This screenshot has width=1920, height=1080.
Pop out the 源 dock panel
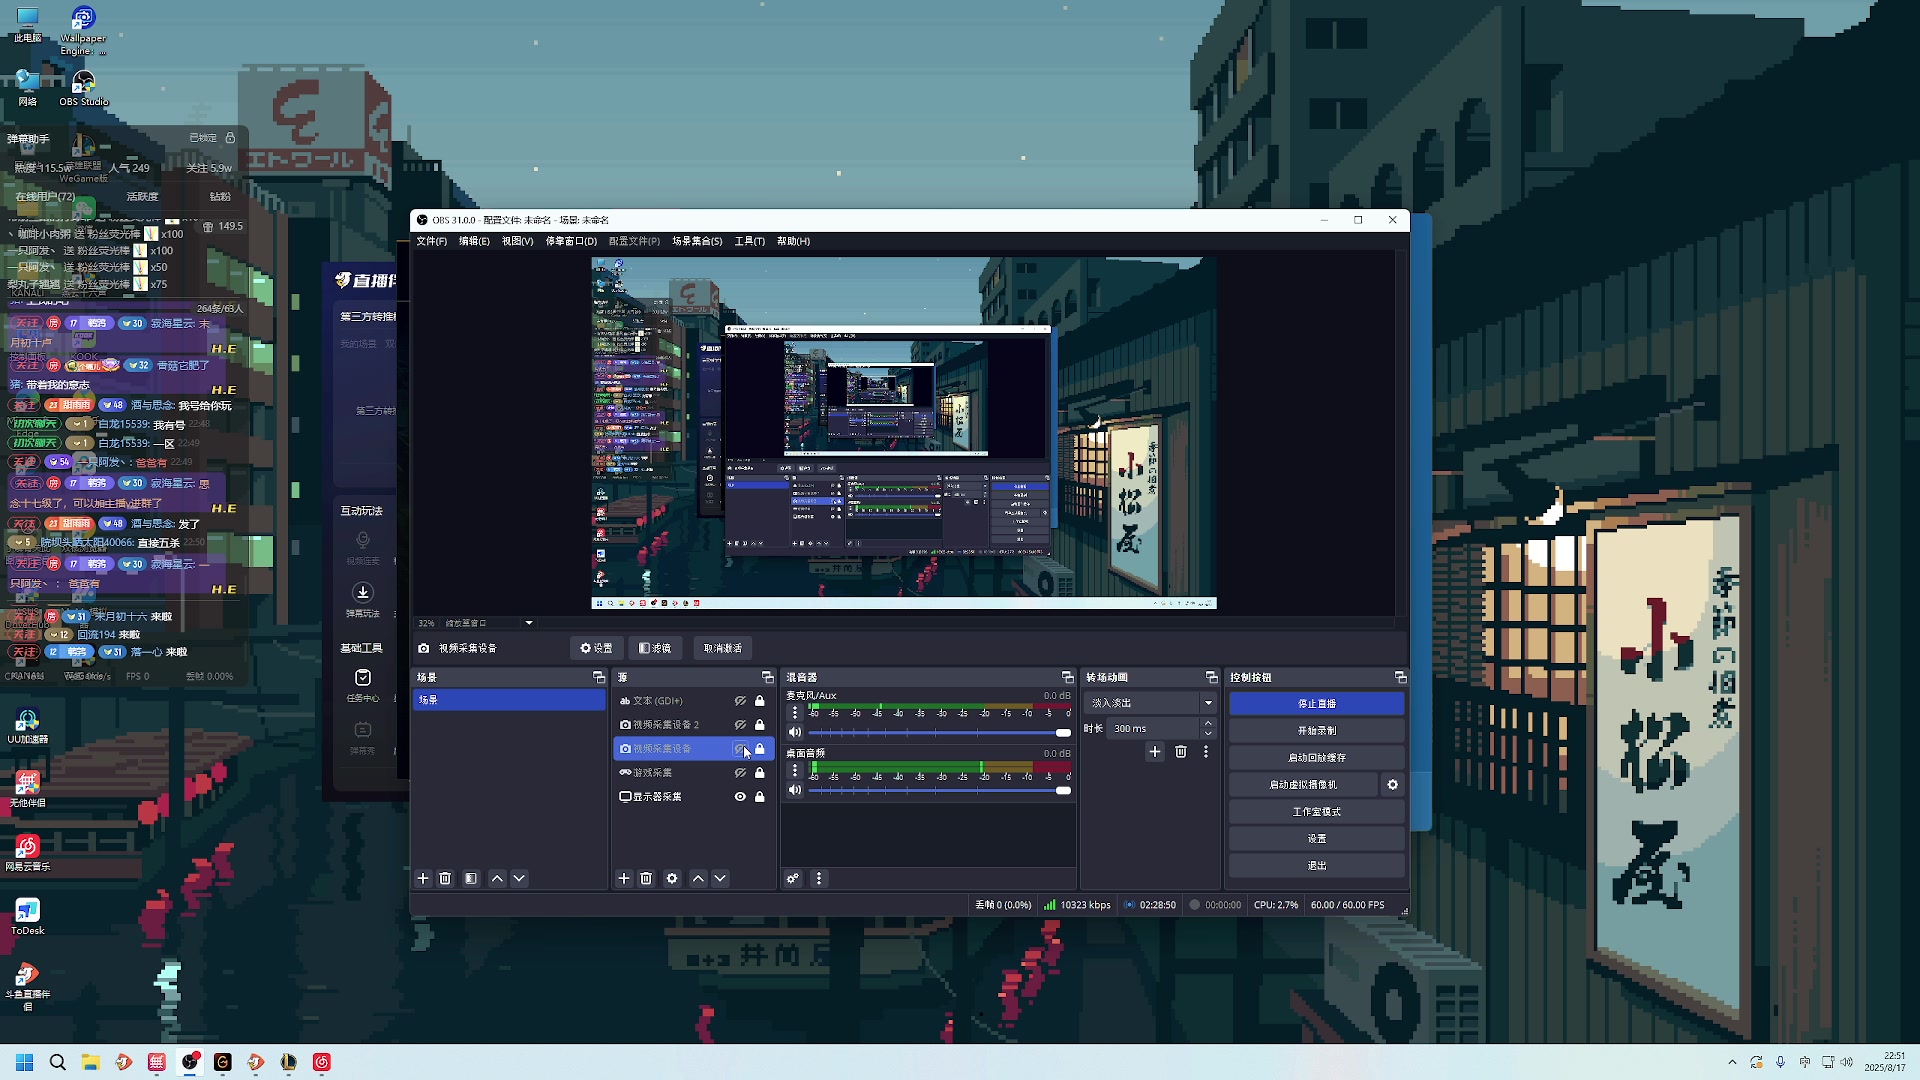pyautogui.click(x=768, y=678)
